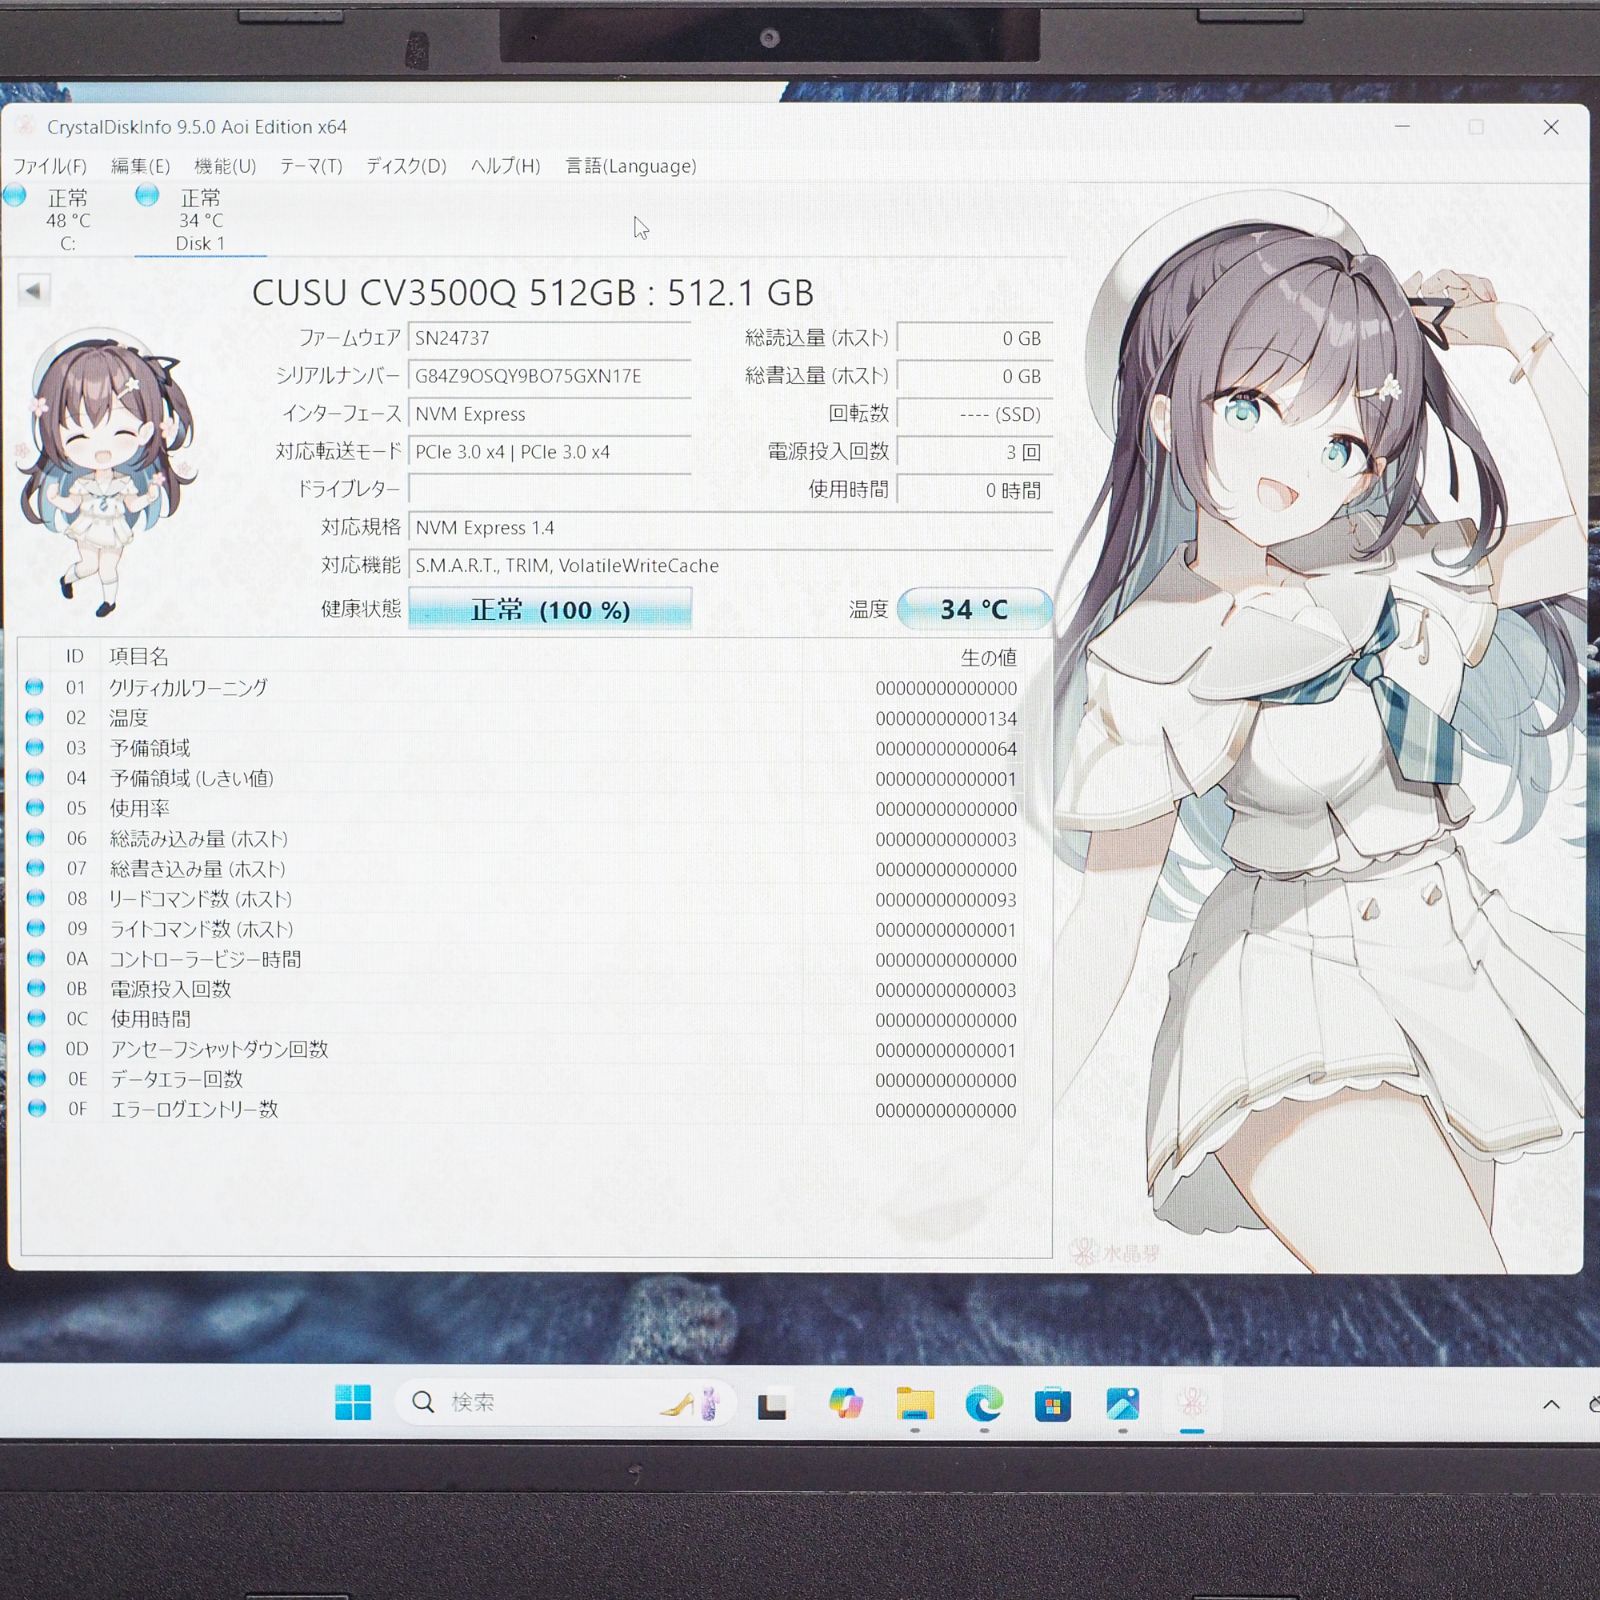The width and height of the screenshot is (1600, 1600).
Task: Click status icon for 08 リードコマンド数
Action: tap(36, 898)
